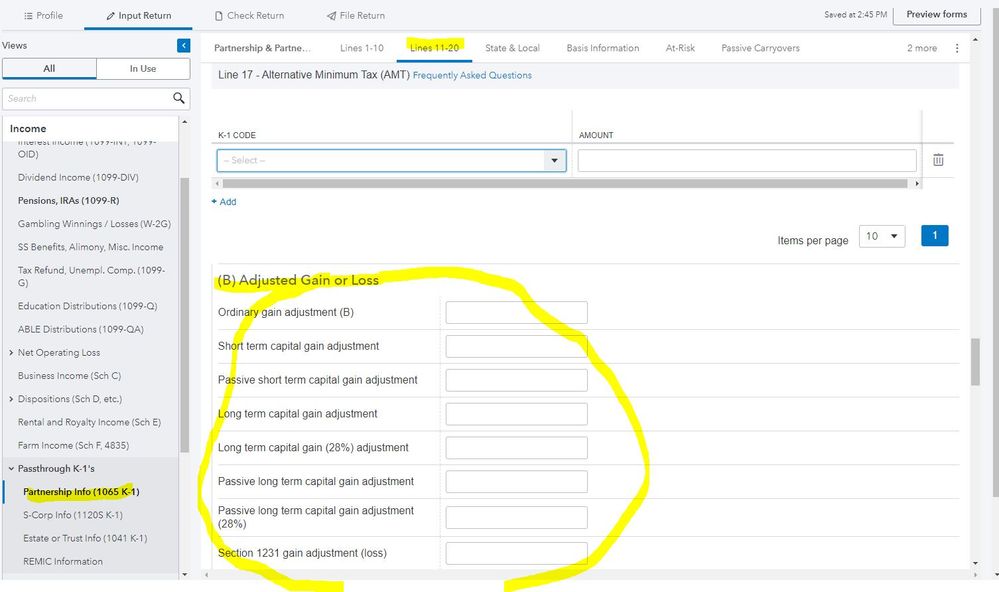The width and height of the screenshot is (999, 592).
Task: Toggle the In Use views filter
Action: 143,69
